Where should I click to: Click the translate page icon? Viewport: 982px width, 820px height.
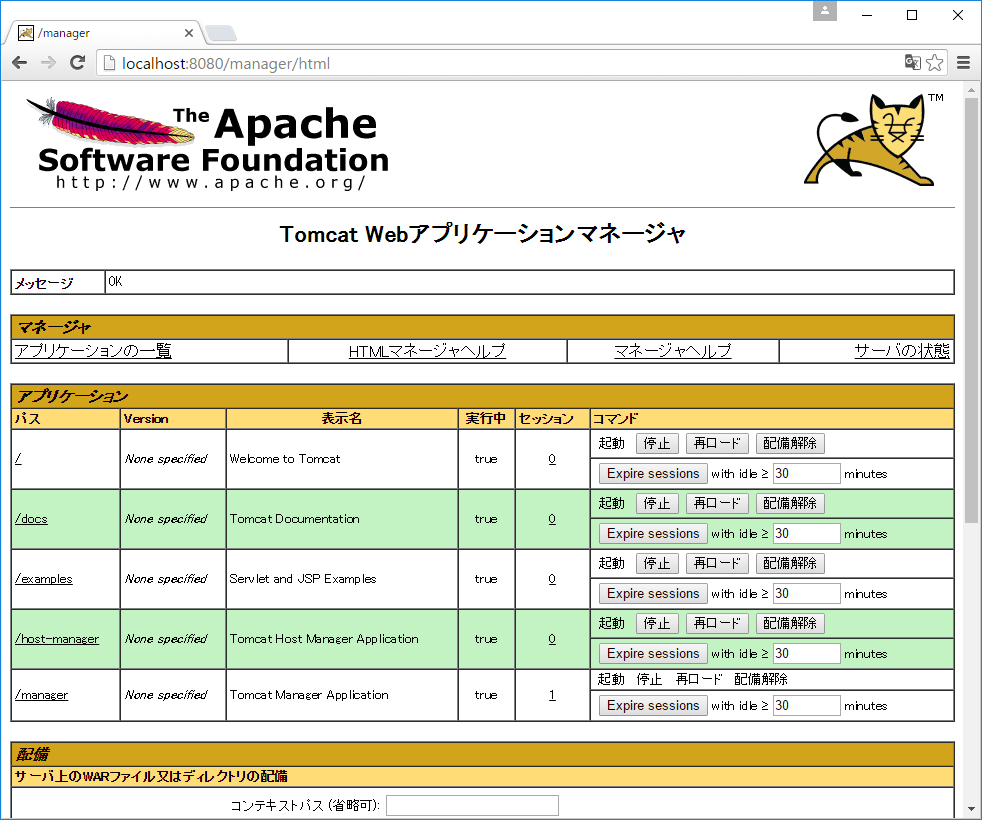pos(912,63)
